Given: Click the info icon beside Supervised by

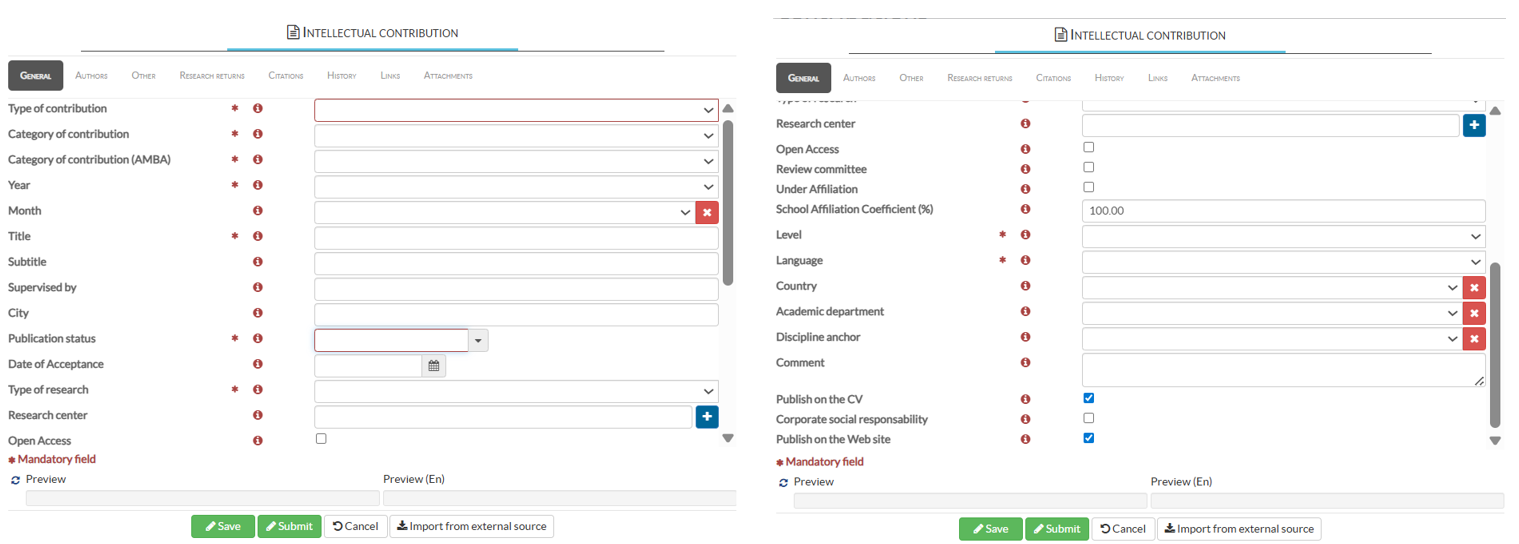Looking at the screenshot, I should (x=258, y=288).
